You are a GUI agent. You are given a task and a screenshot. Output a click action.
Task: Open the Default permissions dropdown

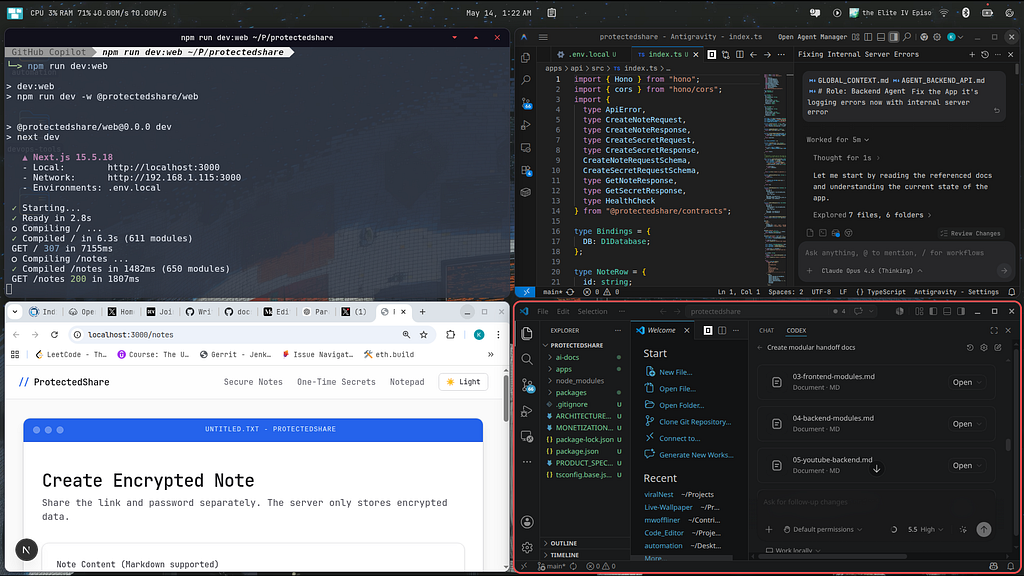(x=823, y=530)
